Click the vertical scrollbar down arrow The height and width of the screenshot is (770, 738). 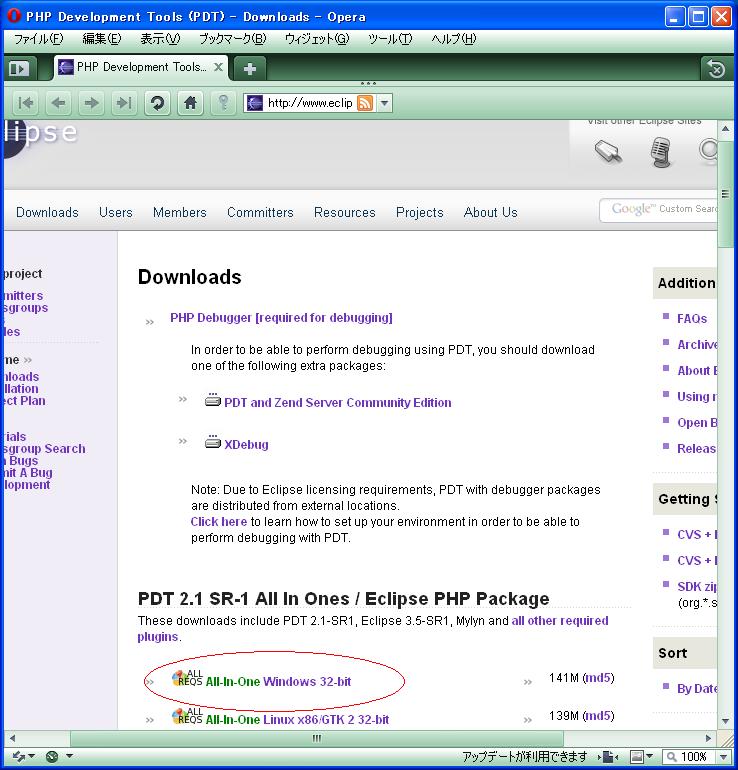pyautogui.click(x=725, y=721)
